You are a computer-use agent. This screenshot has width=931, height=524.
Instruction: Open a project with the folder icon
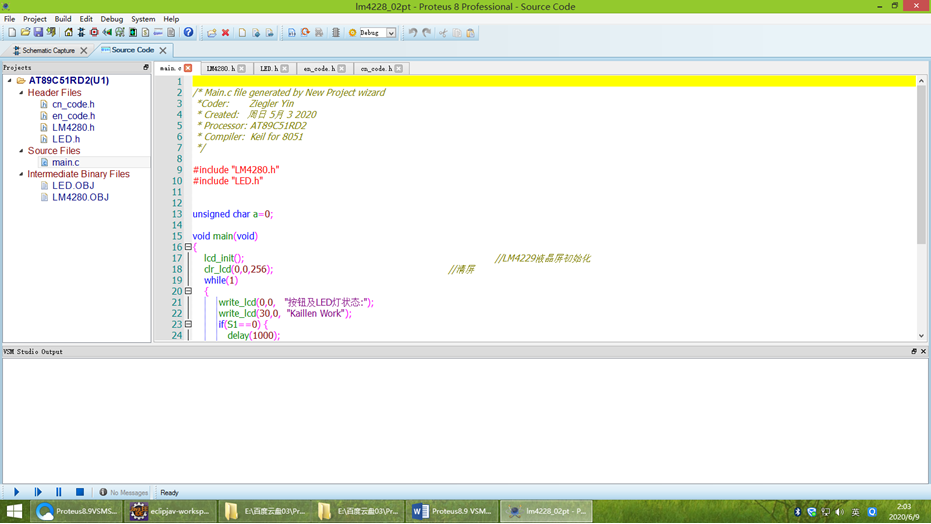[25, 33]
